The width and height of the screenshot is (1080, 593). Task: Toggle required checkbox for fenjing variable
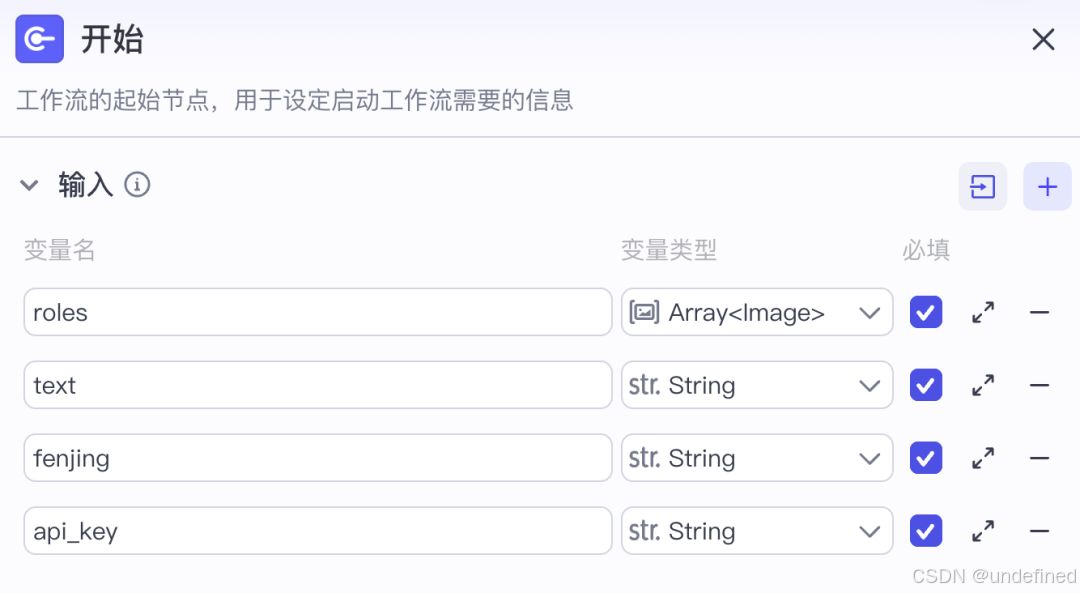(926, 459)
